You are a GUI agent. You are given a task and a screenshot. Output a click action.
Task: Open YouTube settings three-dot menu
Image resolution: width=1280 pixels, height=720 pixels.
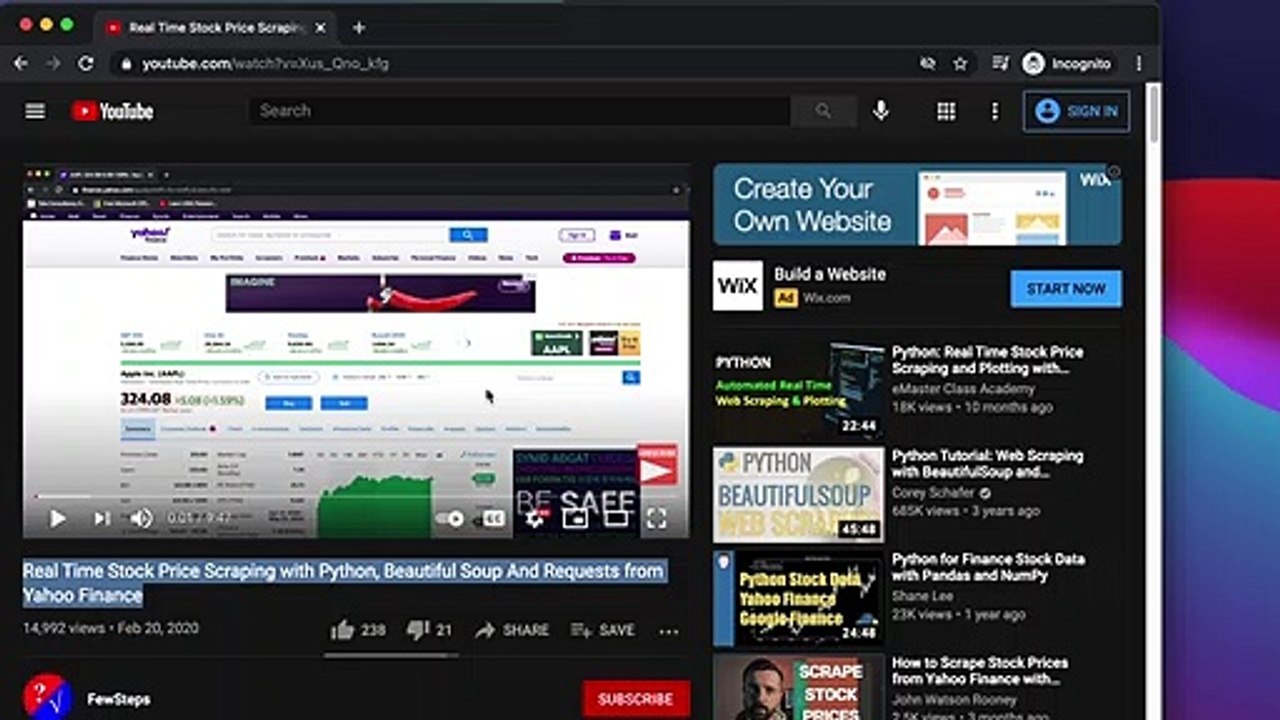pos(994,111)
